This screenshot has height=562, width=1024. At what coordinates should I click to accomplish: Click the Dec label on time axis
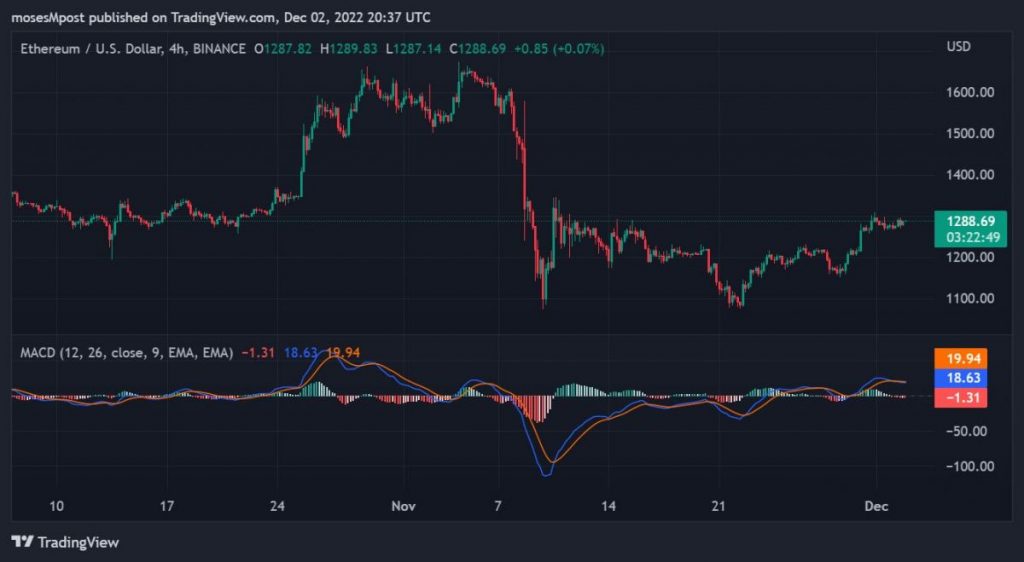tap(875, 507)
